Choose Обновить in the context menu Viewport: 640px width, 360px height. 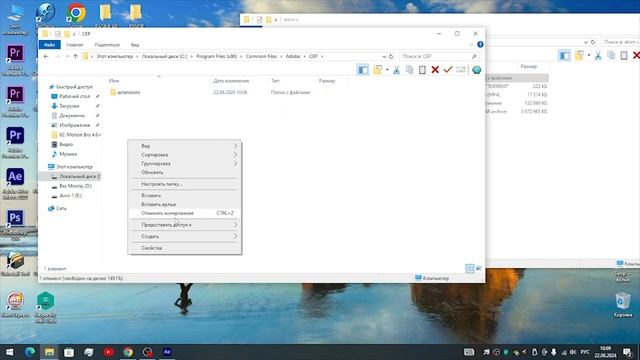click(x=184, y=172)
